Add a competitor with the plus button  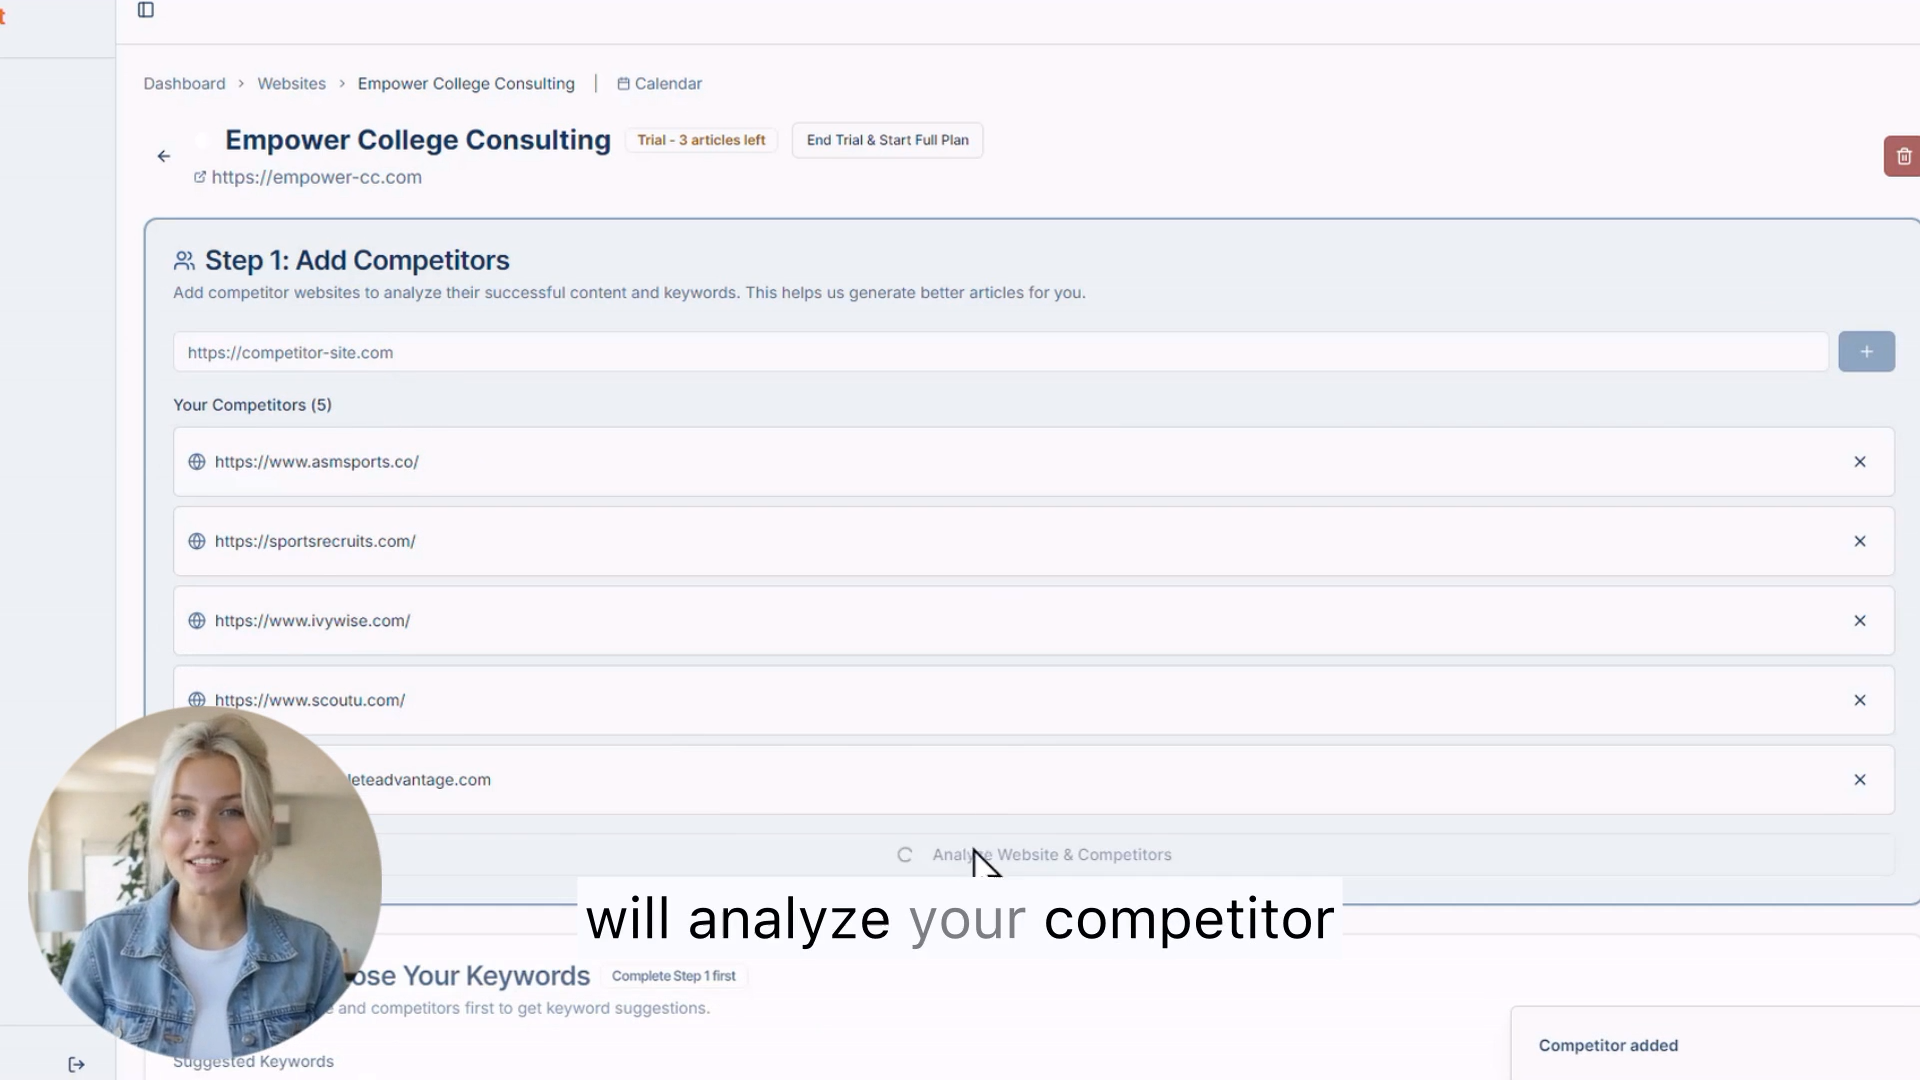pyautogui.click(x=1866, y=351)
